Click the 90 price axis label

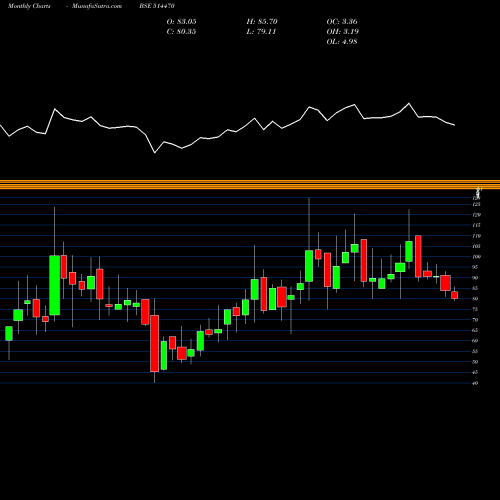[475, 278]
